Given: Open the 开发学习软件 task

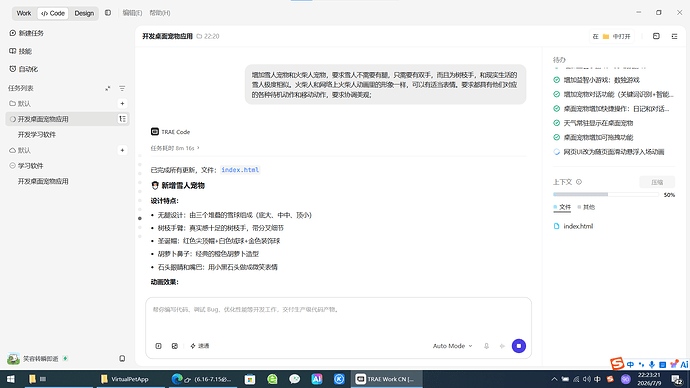Looking at the screenshot, I should coord(37,135).
